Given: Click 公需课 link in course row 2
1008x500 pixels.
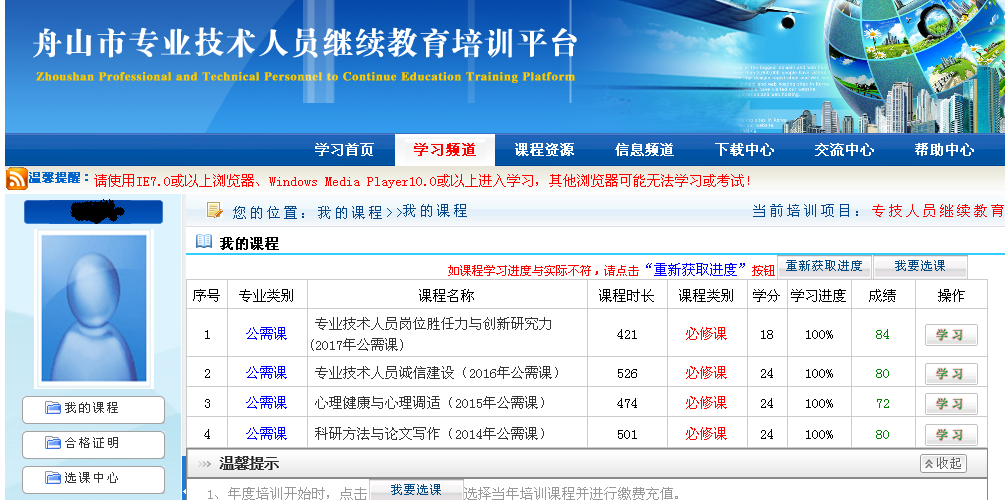Looking at the screenshot, I should point(266,373).
